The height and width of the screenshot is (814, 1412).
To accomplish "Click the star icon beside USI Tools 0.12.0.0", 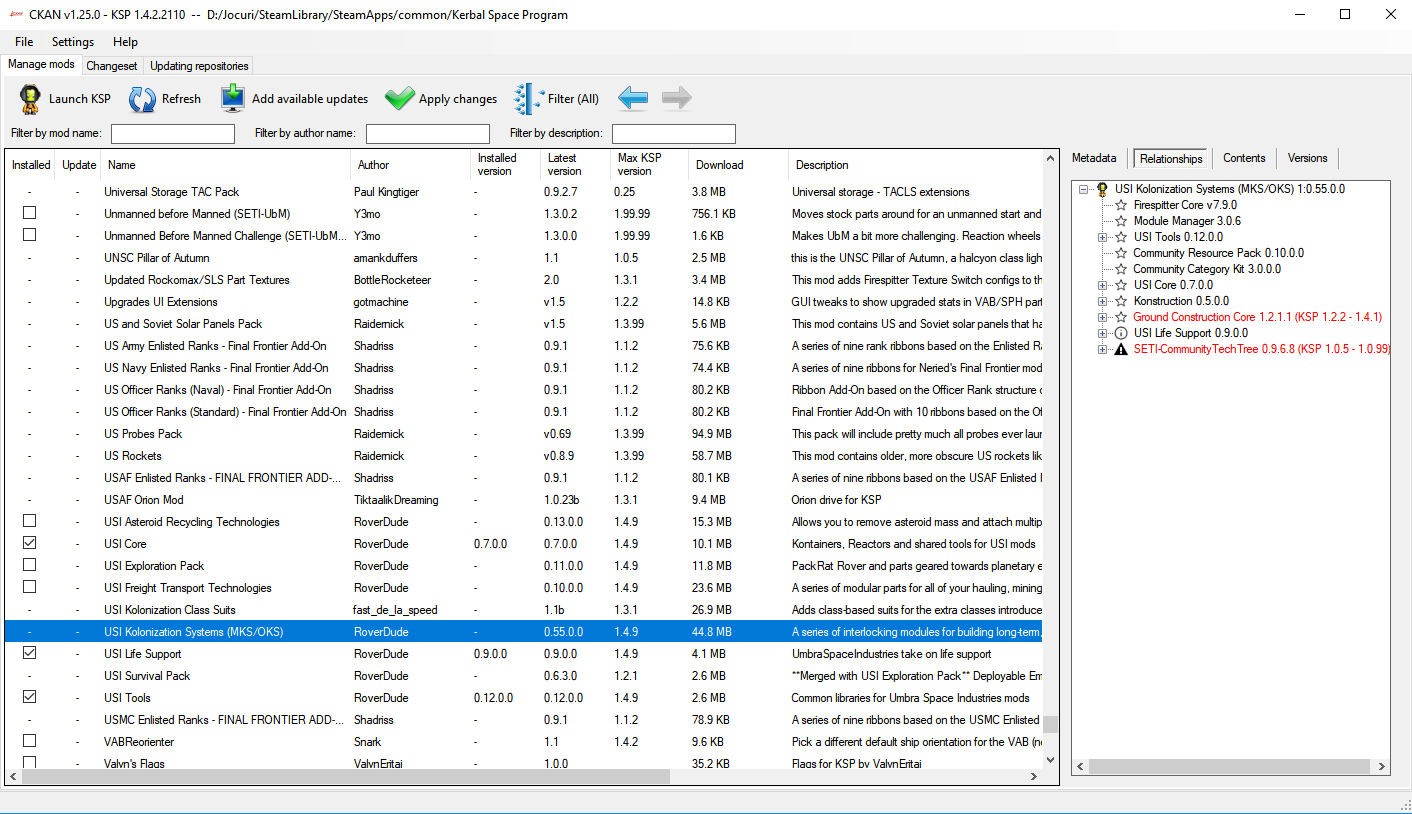I will click(x=1121, y=237).
